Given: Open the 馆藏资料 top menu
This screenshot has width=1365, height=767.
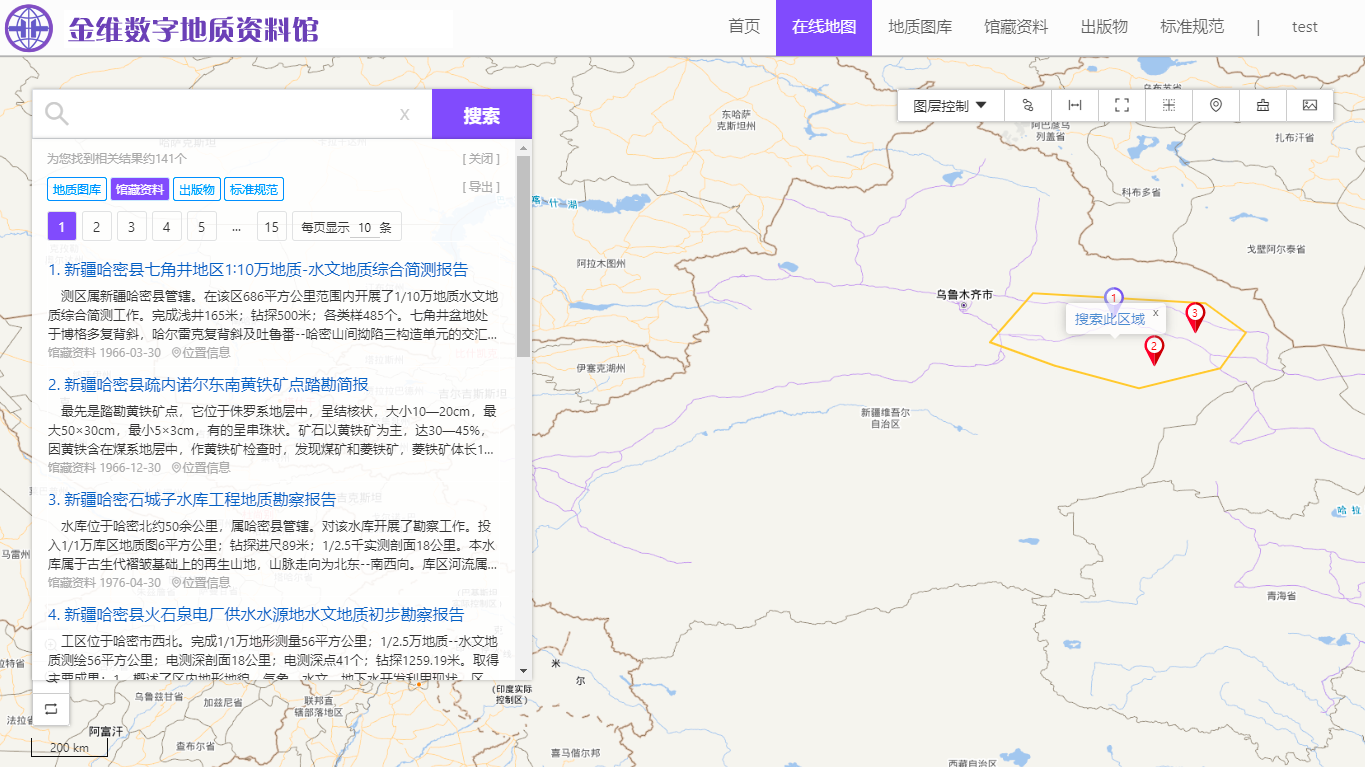Looking at the screenshot, I should coord(1016,27).
